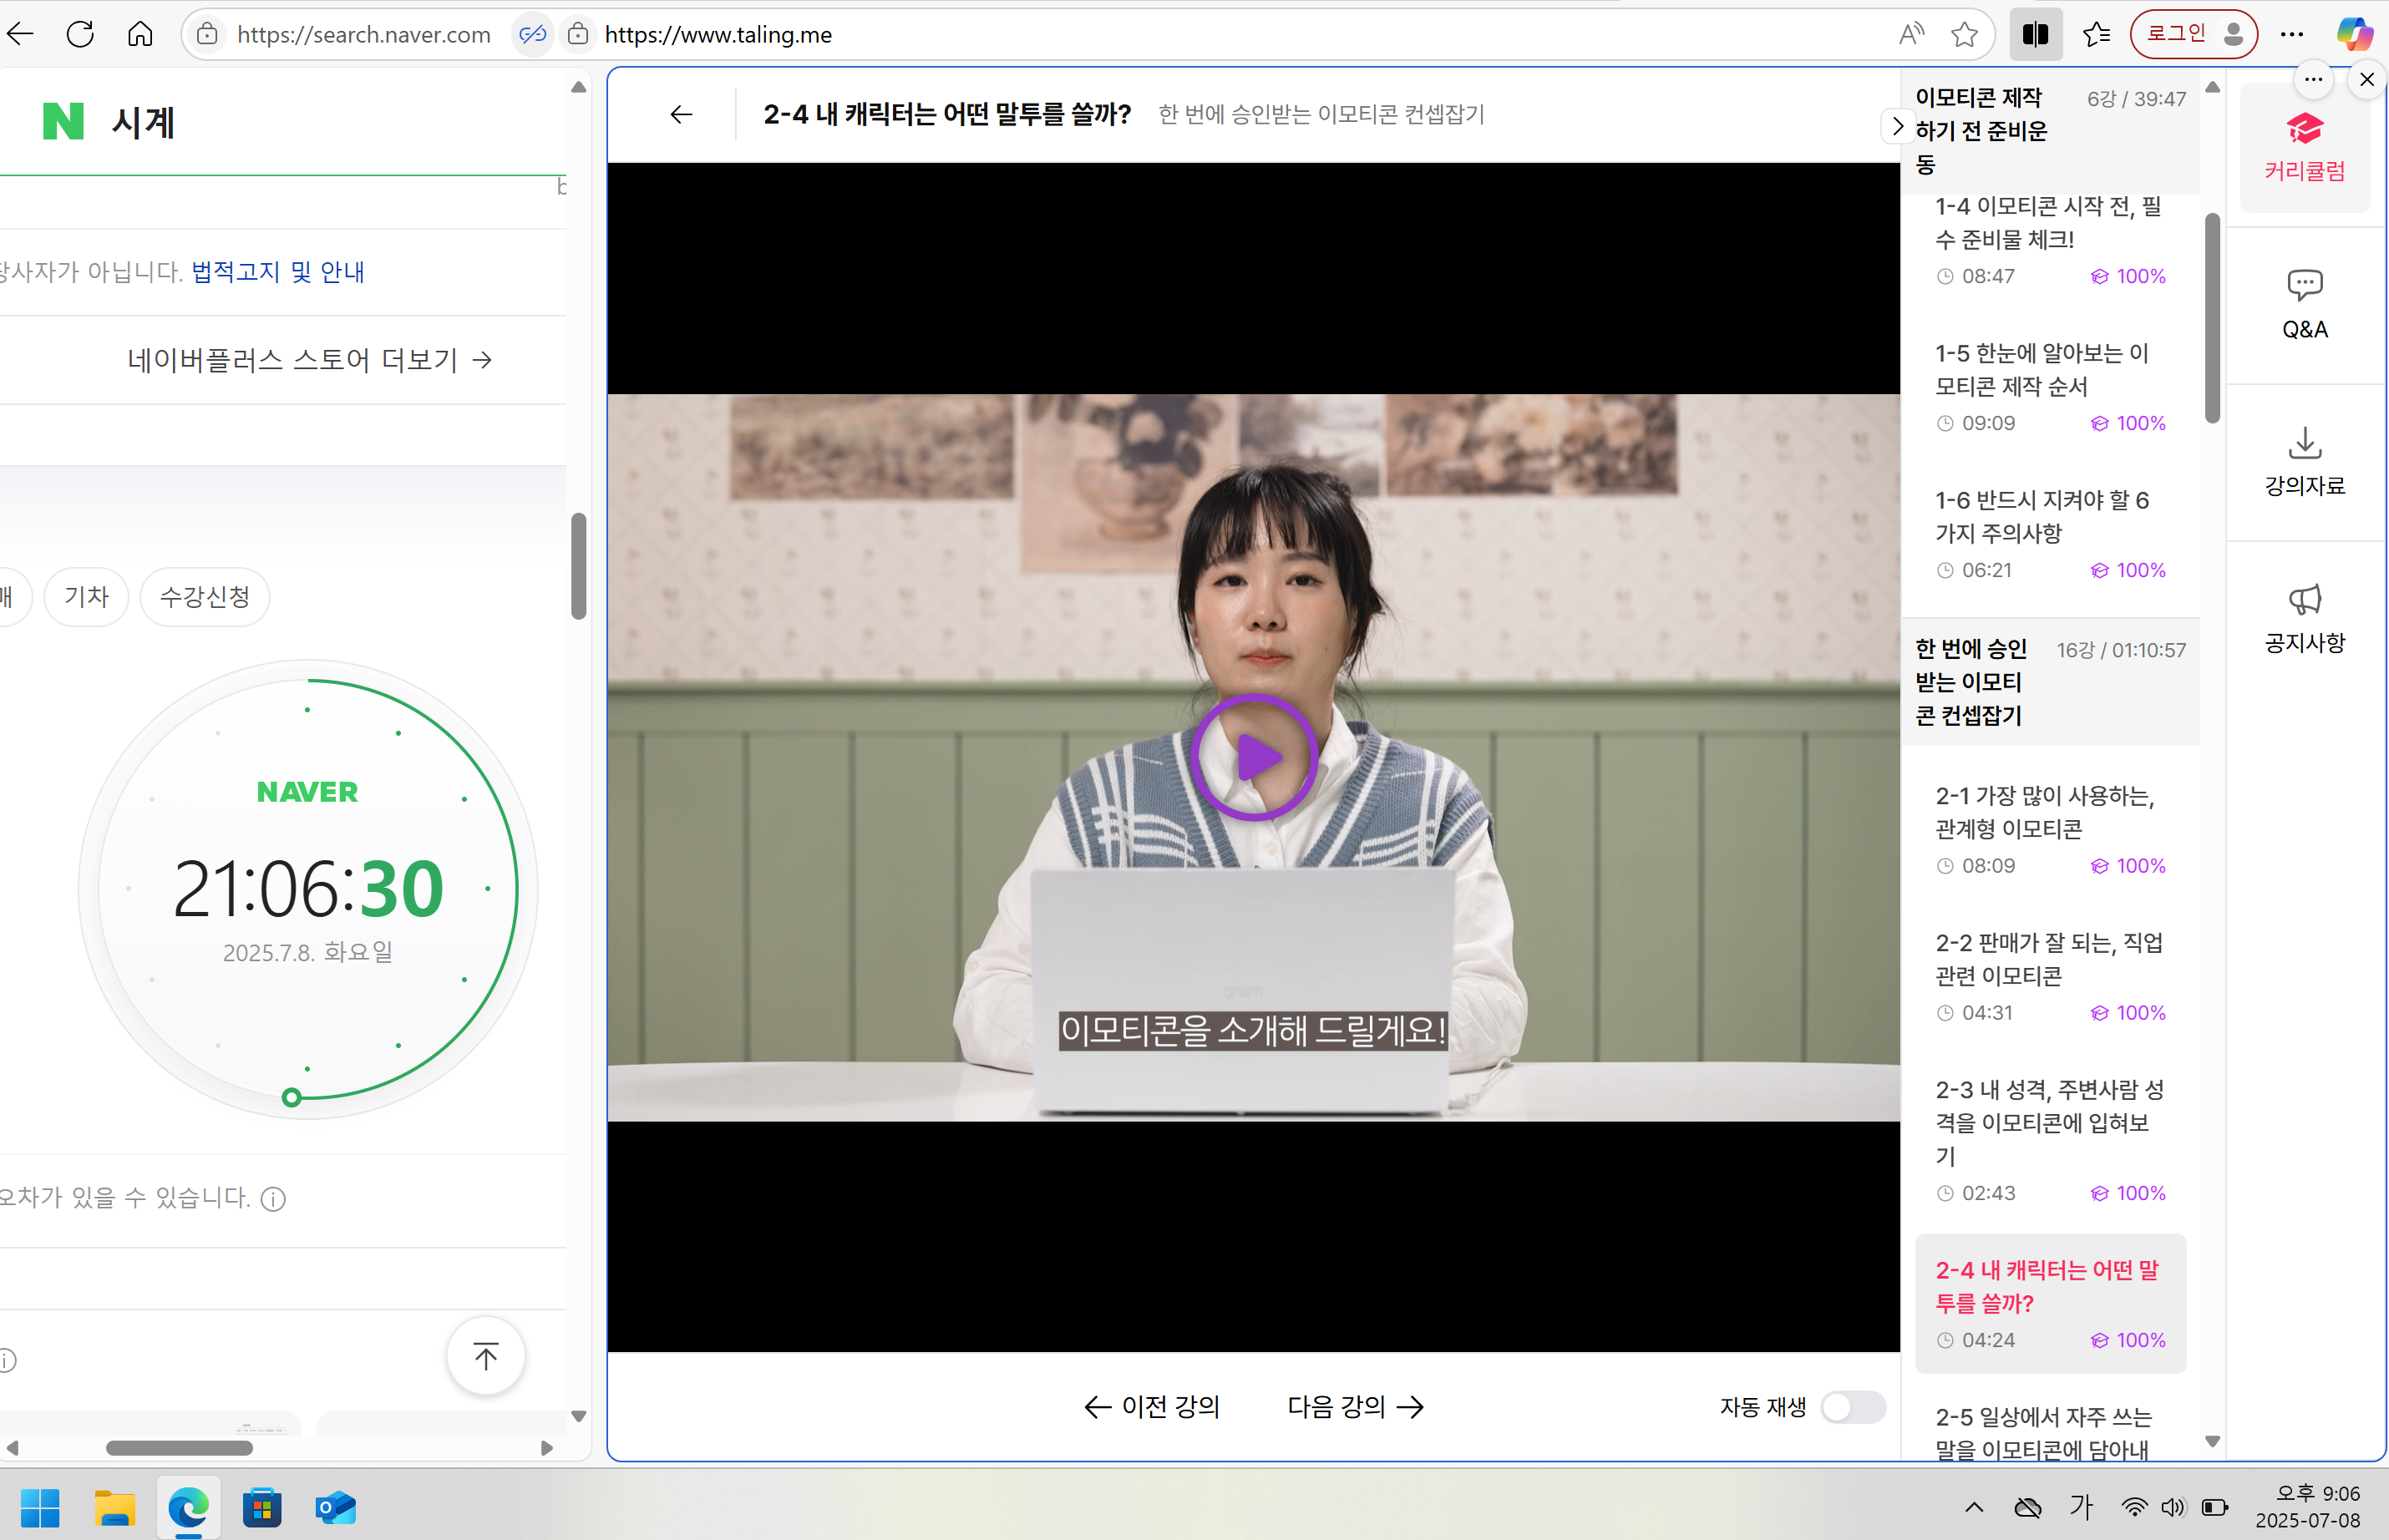Open the browser settings ellipsis menu
This screenshot has height=1540, width=2389.
click(x=2293, y=33)
